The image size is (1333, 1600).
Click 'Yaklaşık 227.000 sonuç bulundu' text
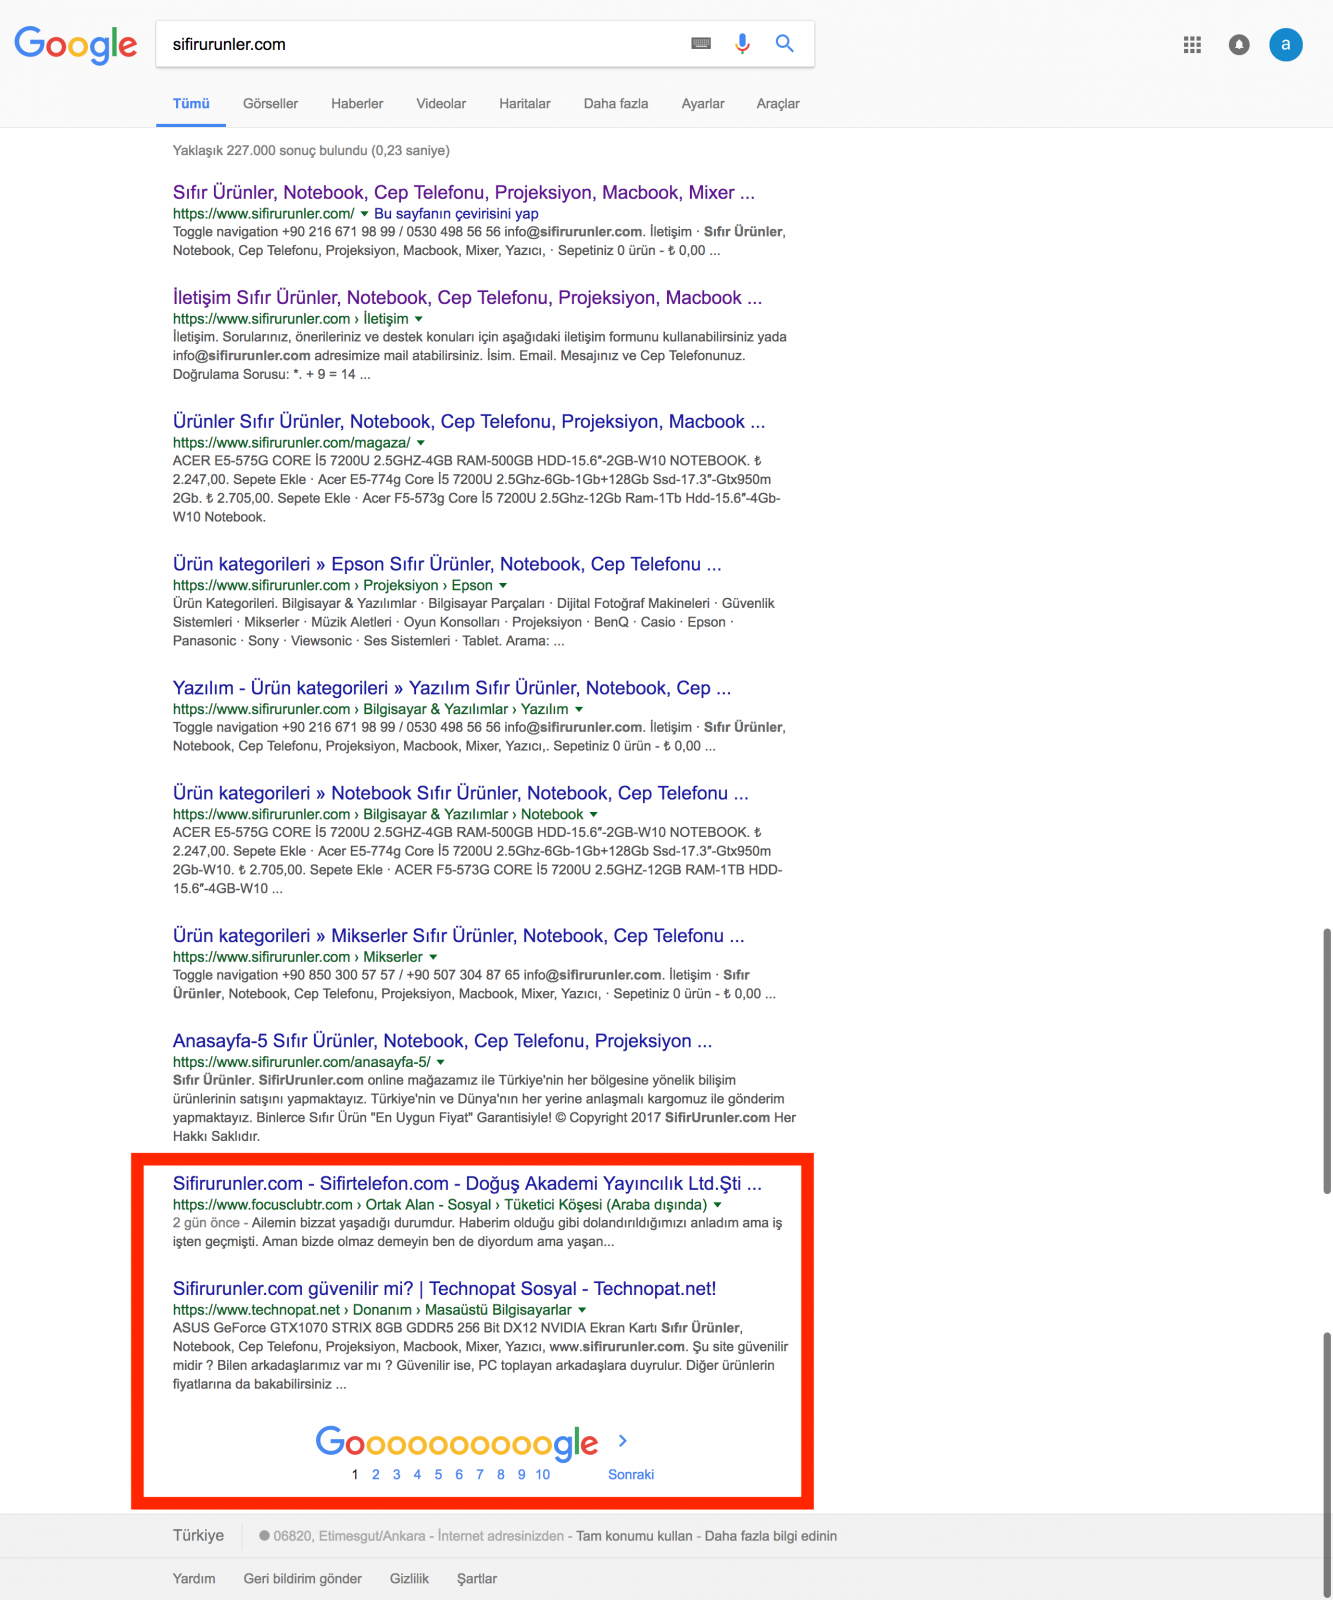311,151
